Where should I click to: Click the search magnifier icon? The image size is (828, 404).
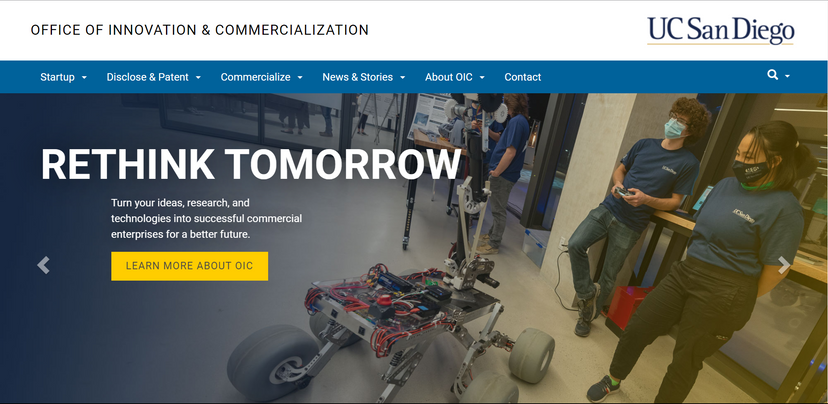773,75
